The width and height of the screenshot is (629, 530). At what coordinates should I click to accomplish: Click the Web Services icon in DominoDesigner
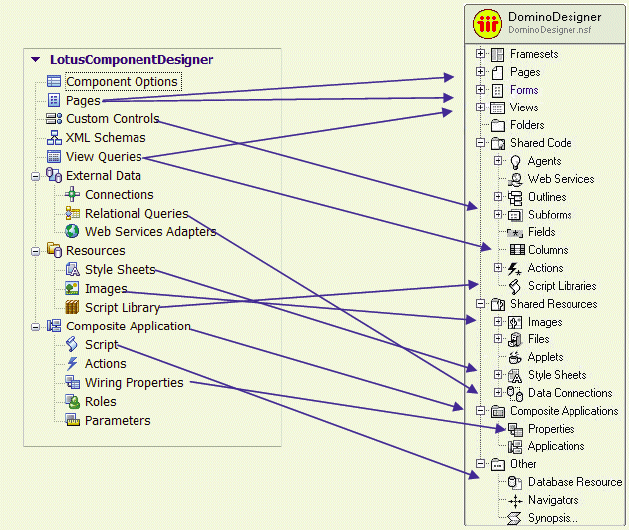coord(515,179)
